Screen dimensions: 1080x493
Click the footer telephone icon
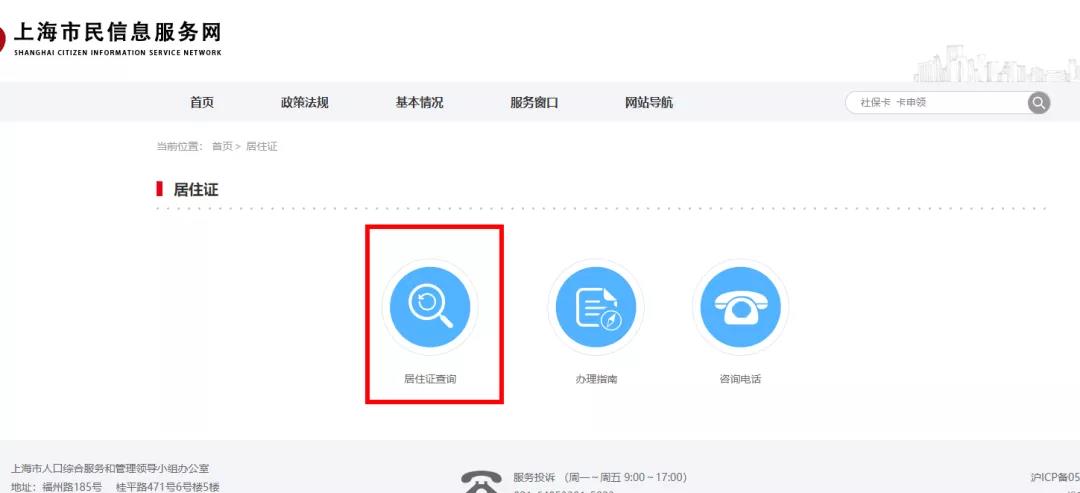click(x=481, y=482)
